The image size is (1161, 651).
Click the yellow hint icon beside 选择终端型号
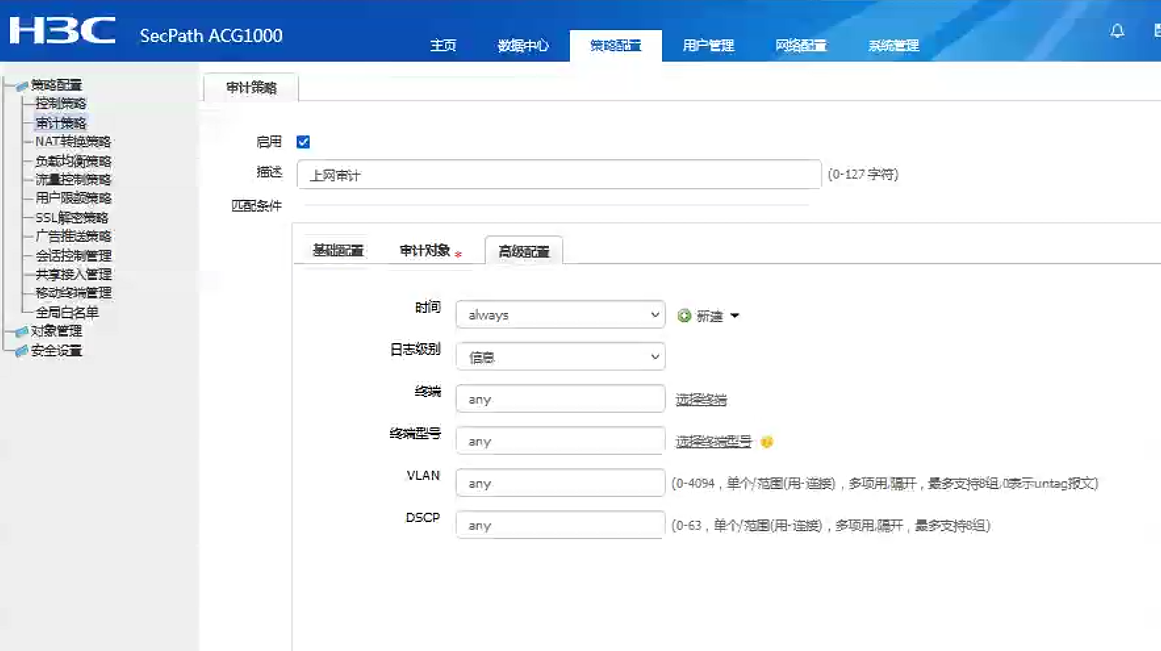coord(766,441)
